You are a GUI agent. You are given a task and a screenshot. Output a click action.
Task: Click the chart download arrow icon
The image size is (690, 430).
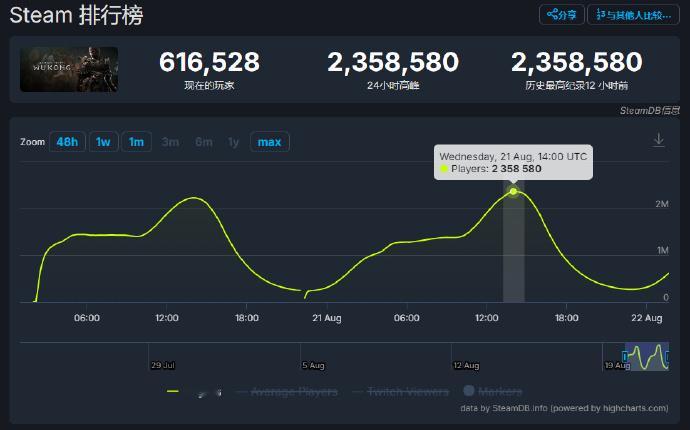(658, 140)
